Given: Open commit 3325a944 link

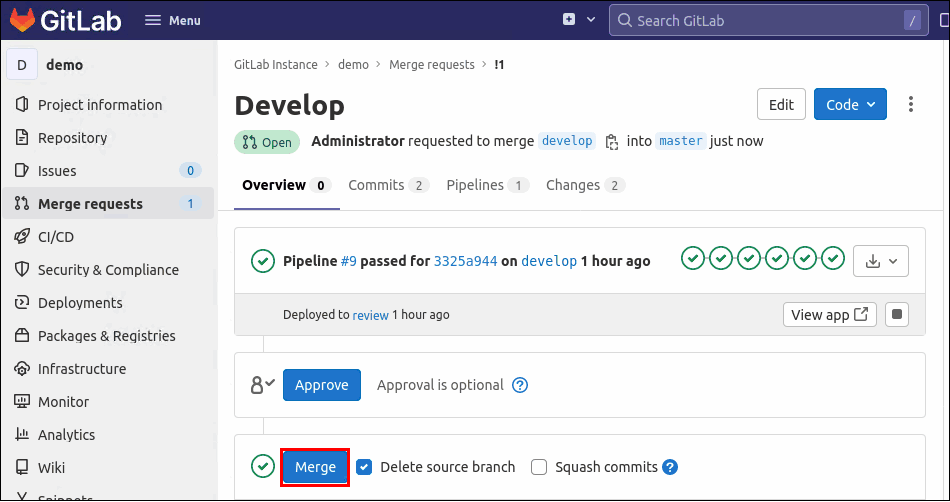Looking at the screenshot, I should [465, 262].
